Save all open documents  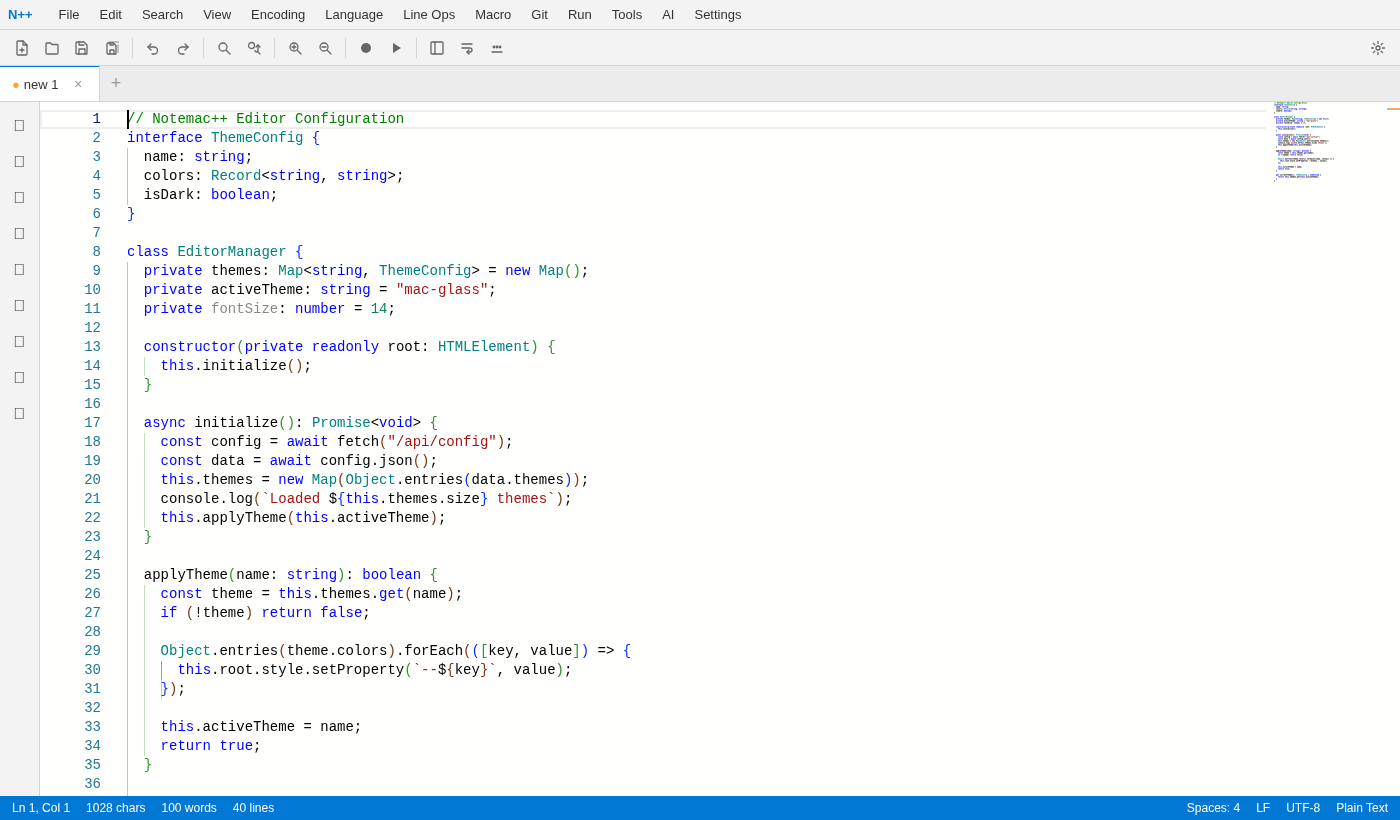112,47
